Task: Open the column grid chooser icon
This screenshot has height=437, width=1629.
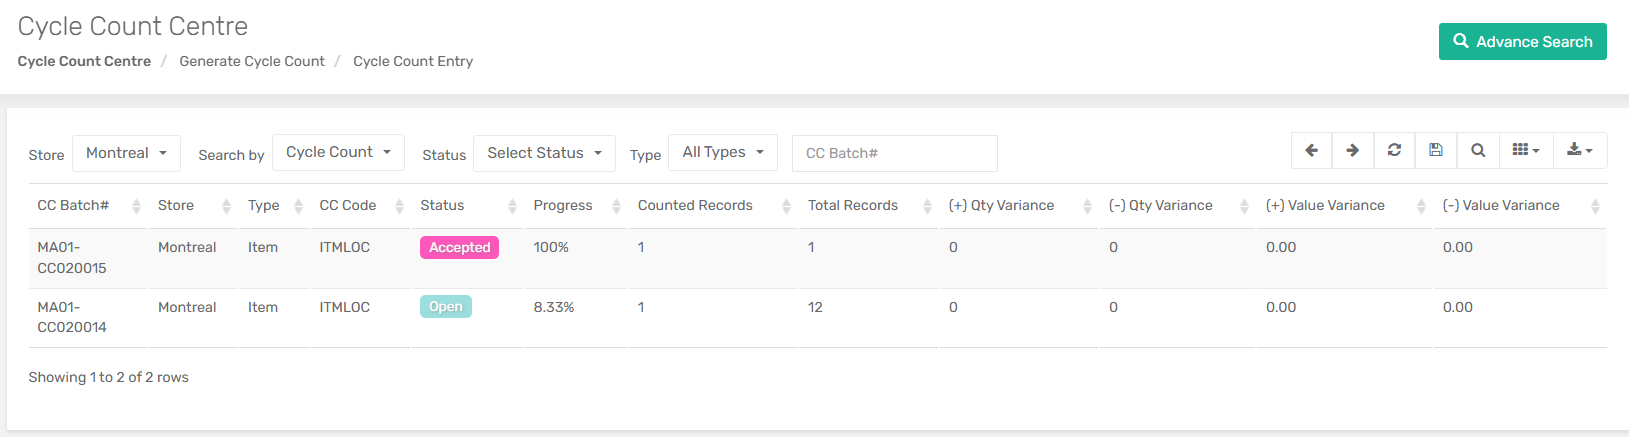Action: pyautogui.click(x=1526, y=151)
